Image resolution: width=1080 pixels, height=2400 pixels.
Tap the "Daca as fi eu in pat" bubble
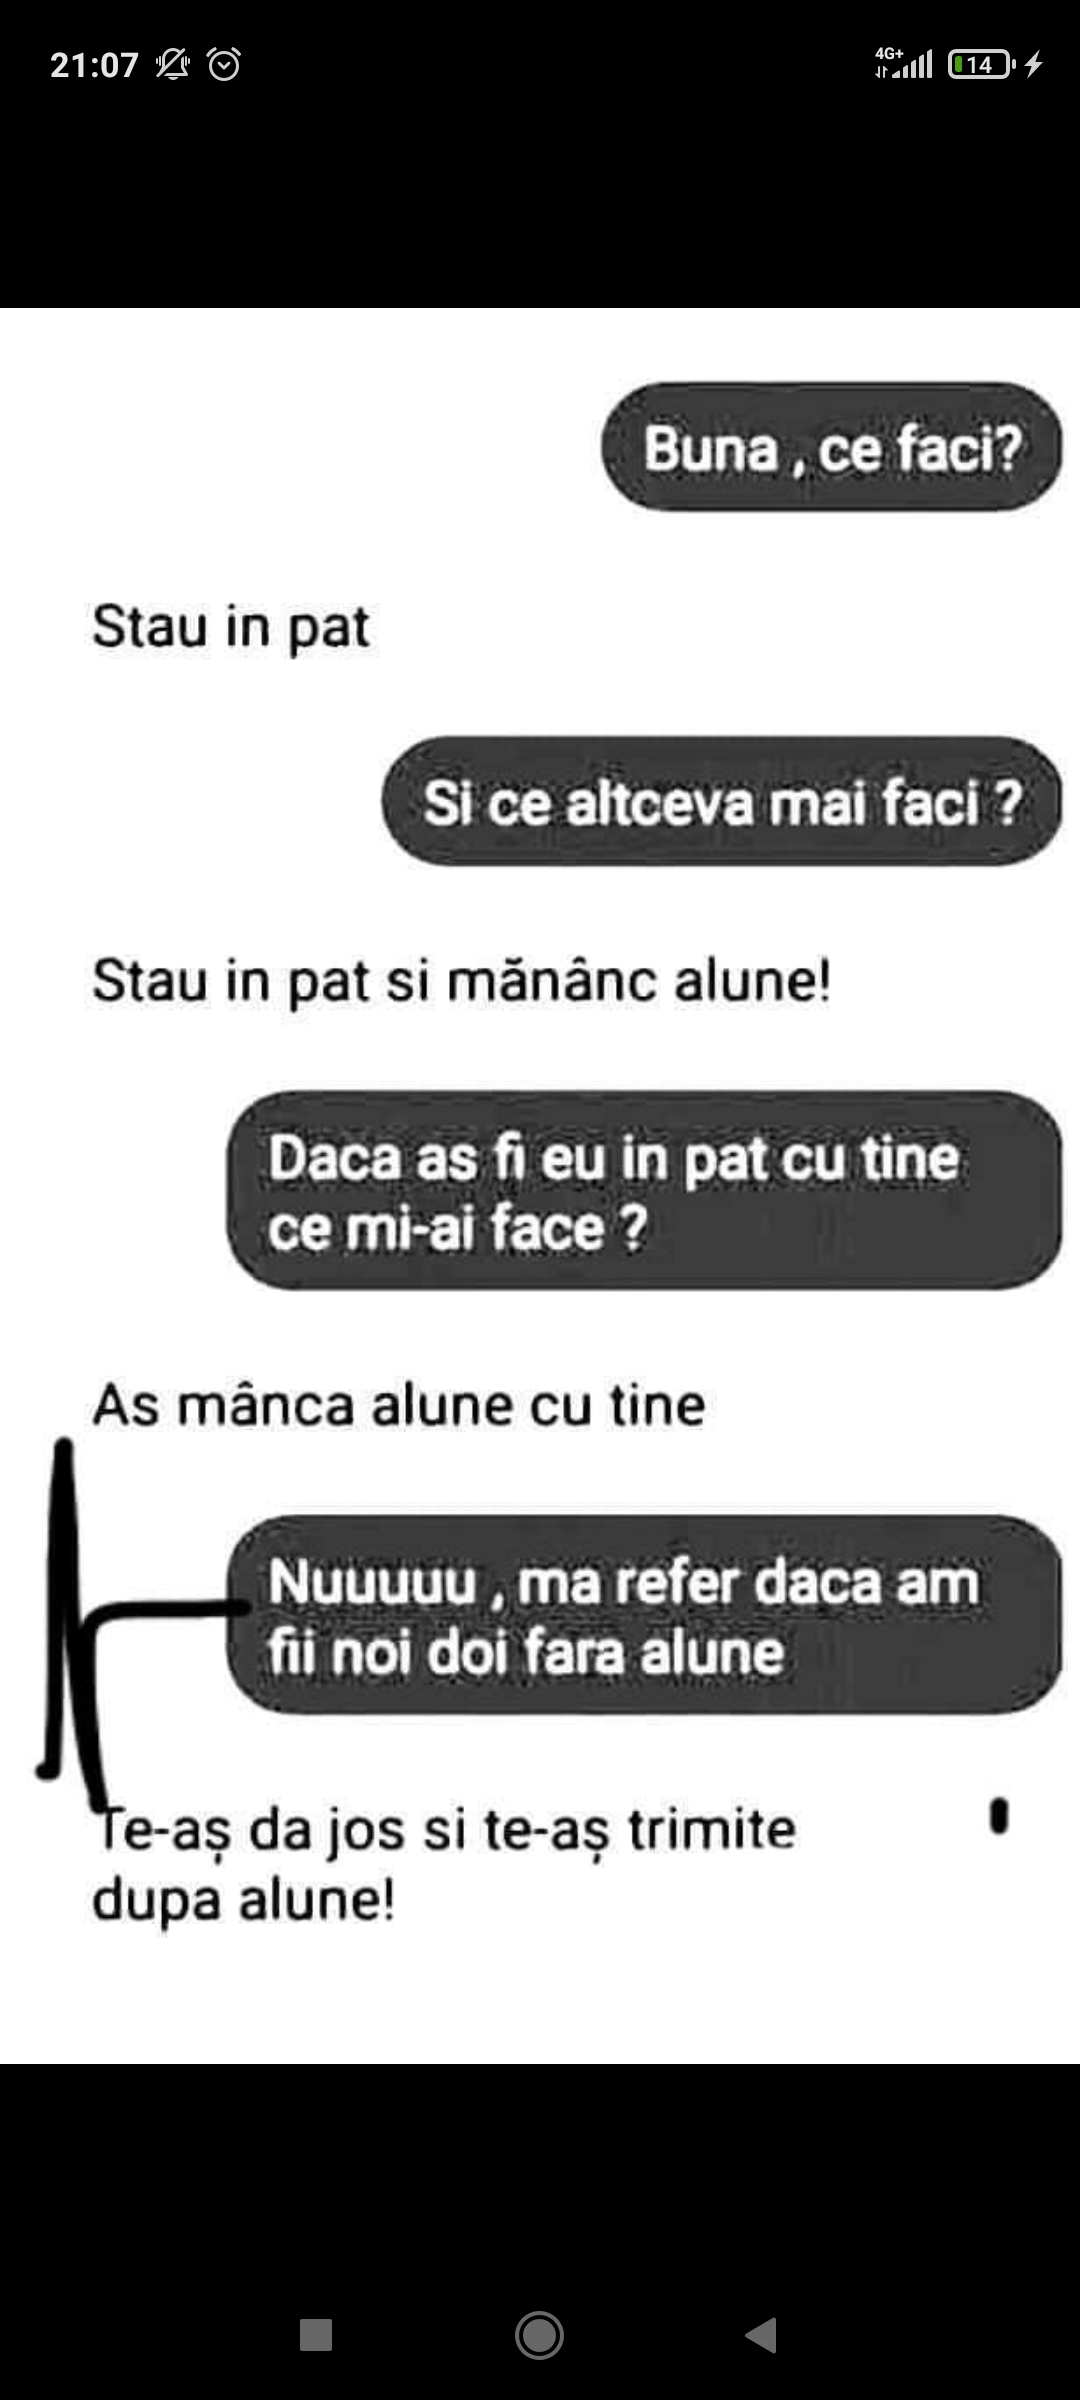click(645, 1191)
